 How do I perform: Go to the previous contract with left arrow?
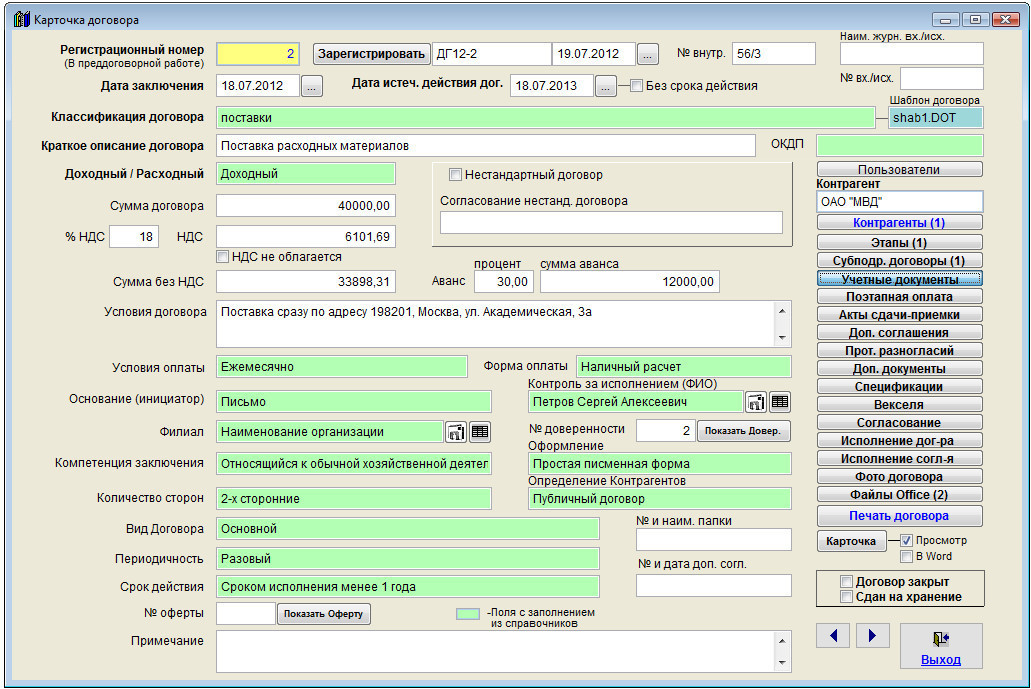833,636
